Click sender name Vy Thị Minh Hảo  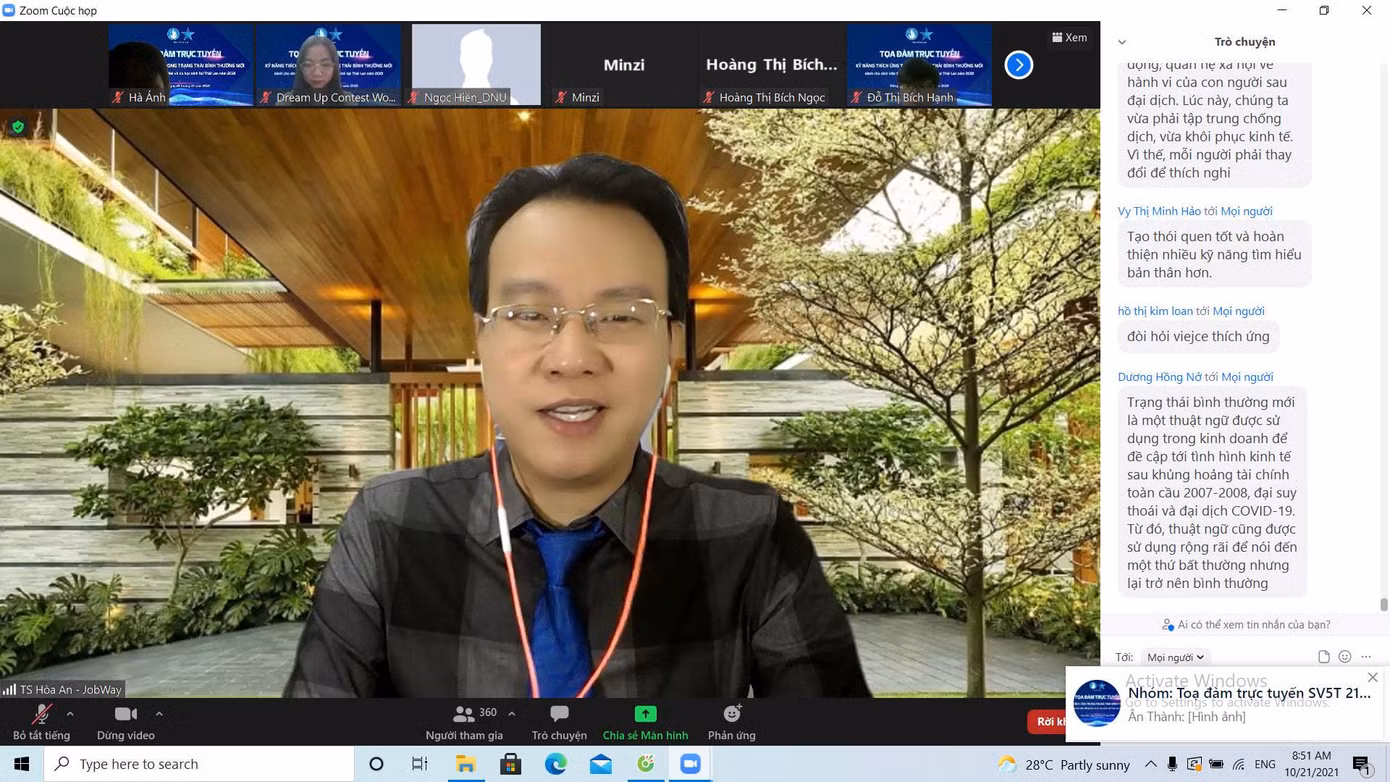coord(1159,211)
